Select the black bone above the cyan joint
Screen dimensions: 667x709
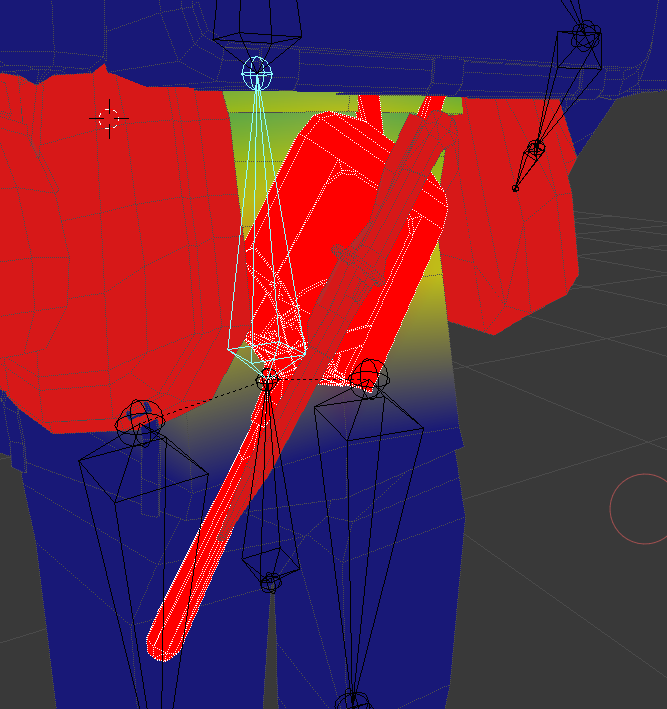pos(257,32)
